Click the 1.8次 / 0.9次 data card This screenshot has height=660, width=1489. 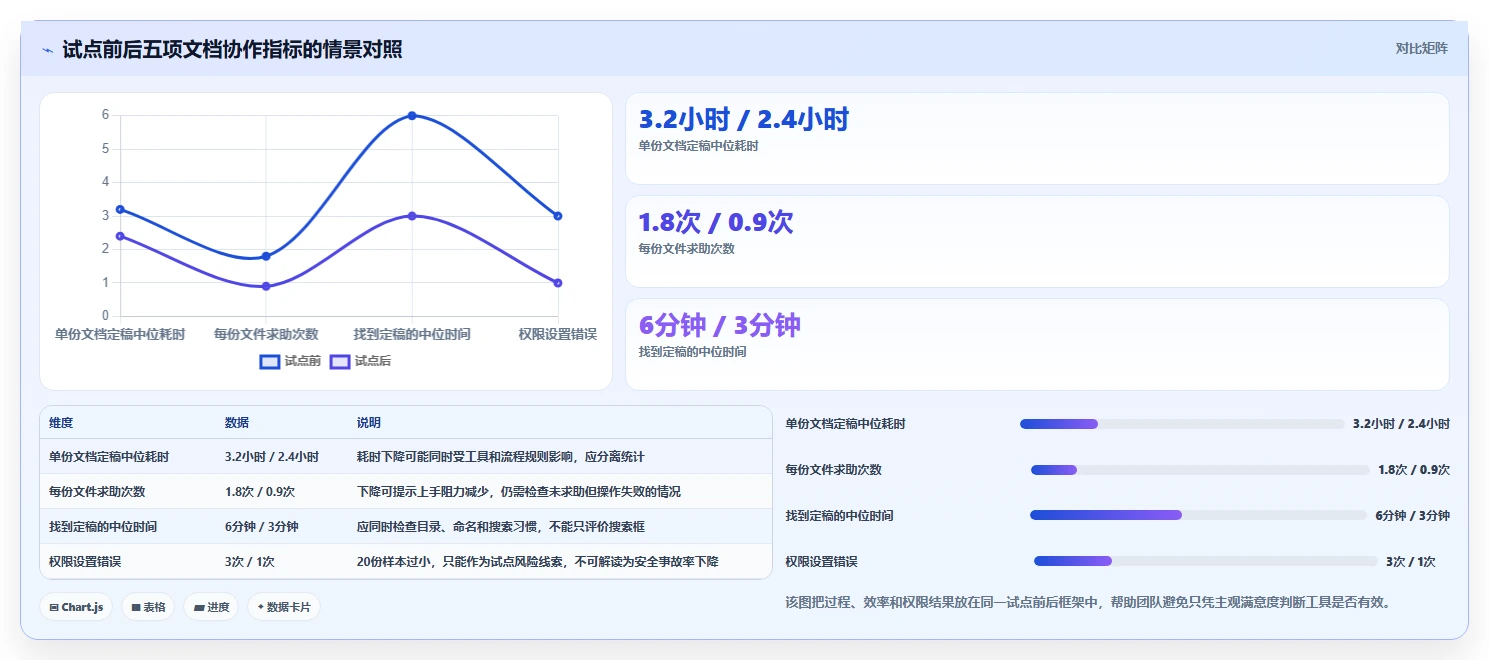1037,241
